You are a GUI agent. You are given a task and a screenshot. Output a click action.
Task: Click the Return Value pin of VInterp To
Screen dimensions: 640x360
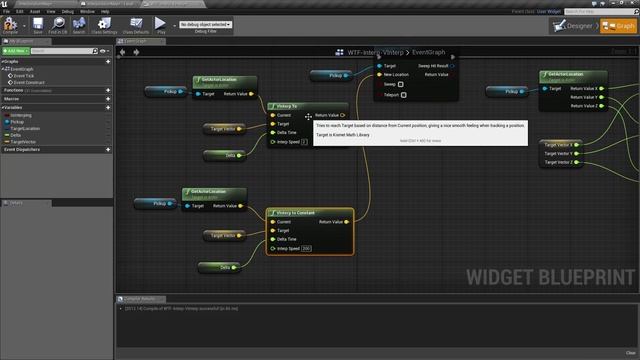pos(342,116)
